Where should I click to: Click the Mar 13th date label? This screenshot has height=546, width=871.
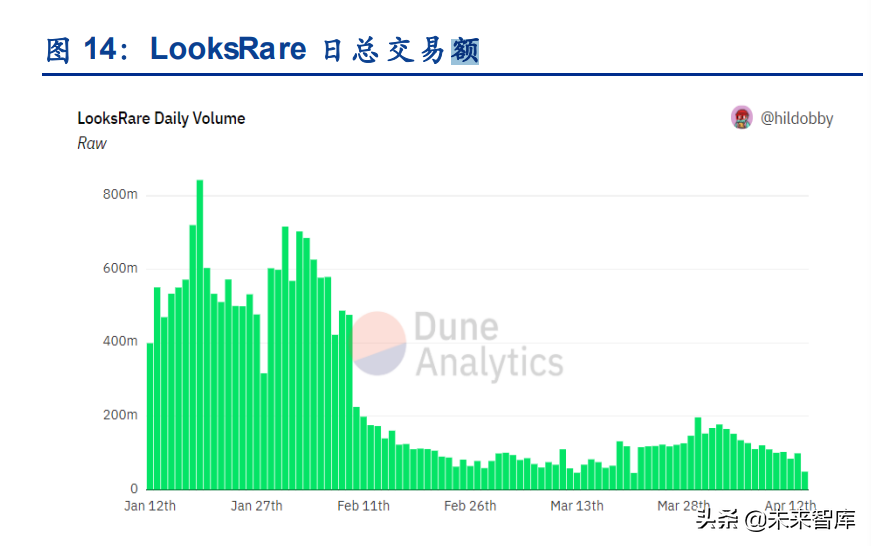(x=577, y=506)
